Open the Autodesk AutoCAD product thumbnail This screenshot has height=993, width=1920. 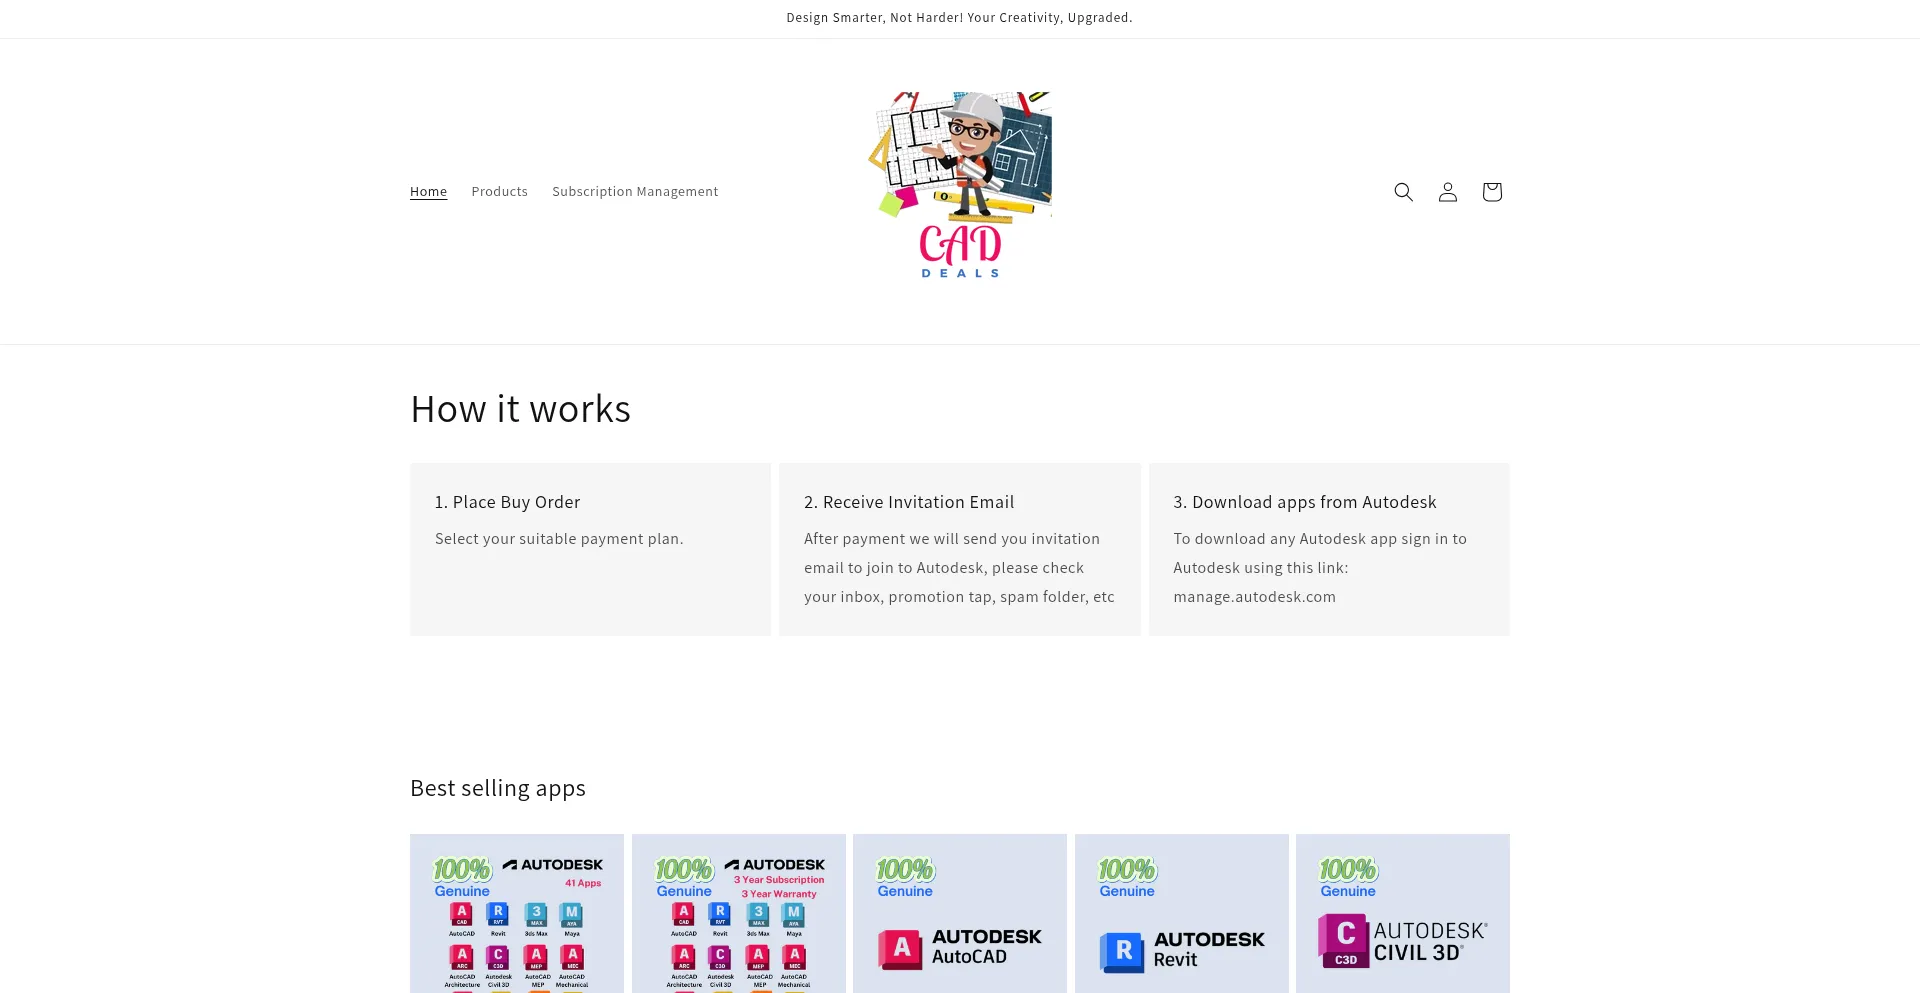tap(960, 913)
